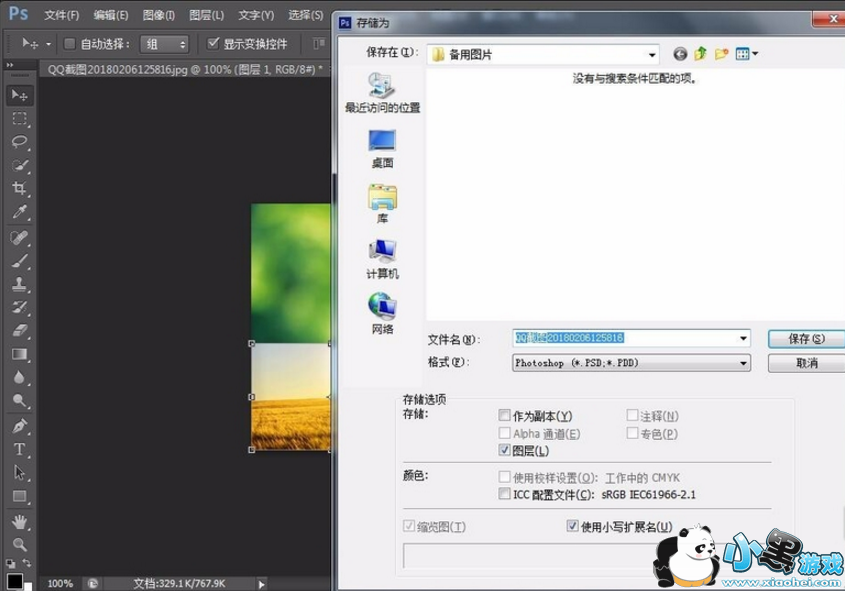Pick the Eyedropper tool
Screen dimensions: 845x591
coord(19,213)
